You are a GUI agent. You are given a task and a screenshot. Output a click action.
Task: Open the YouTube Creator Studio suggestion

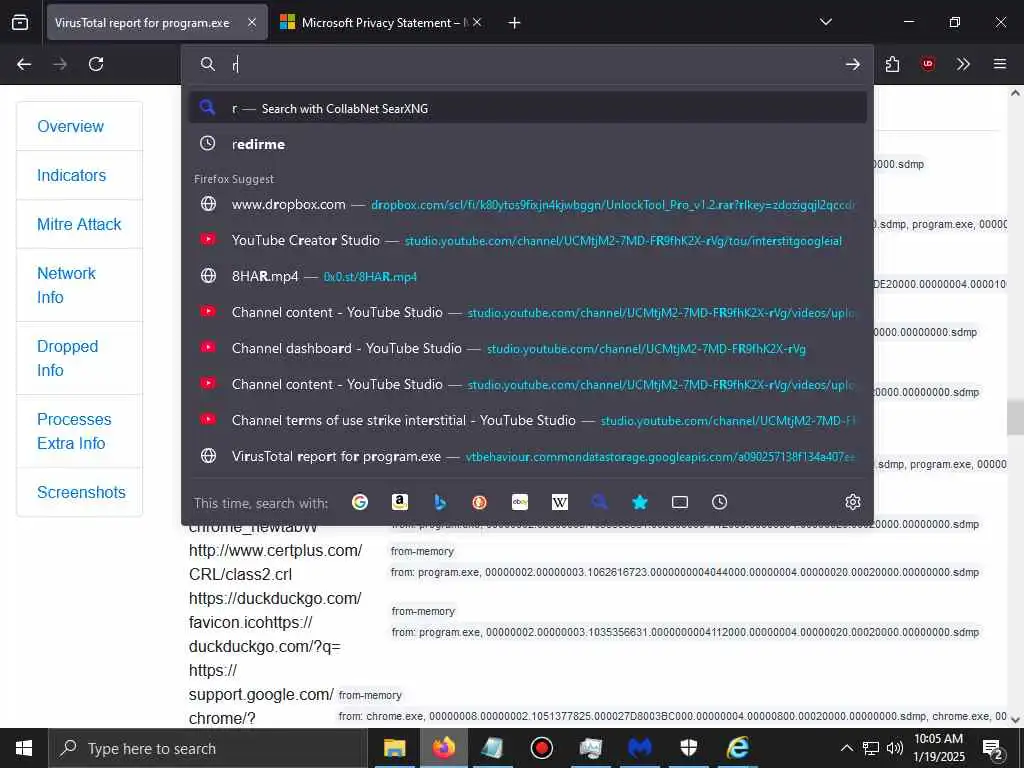pos(528,240)
